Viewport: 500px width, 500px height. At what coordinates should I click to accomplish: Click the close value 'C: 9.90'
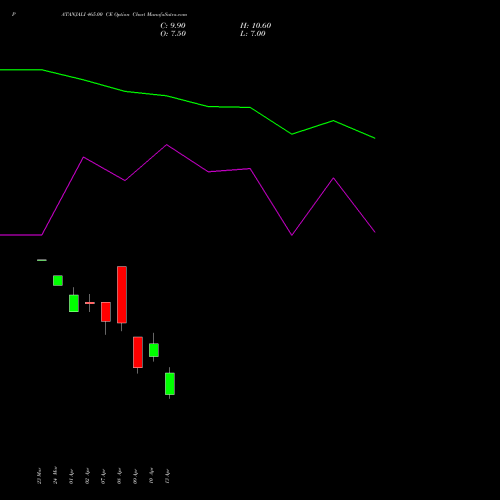point(173,26)
